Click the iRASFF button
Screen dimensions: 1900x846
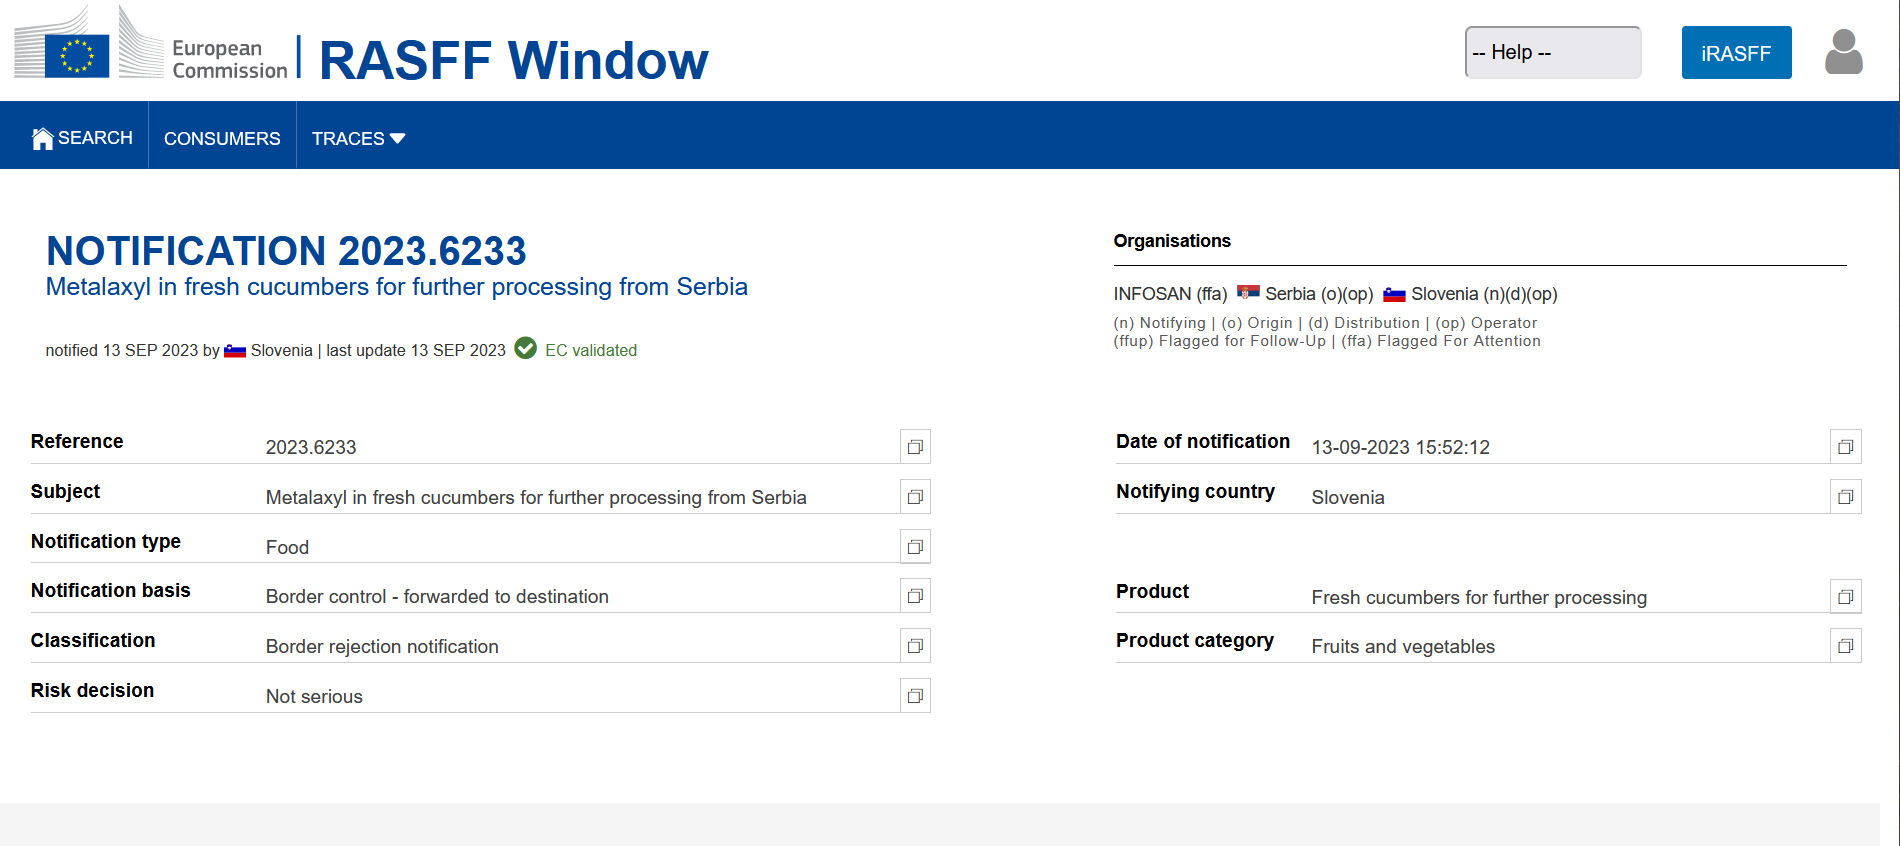click(x=1736, y=53)
